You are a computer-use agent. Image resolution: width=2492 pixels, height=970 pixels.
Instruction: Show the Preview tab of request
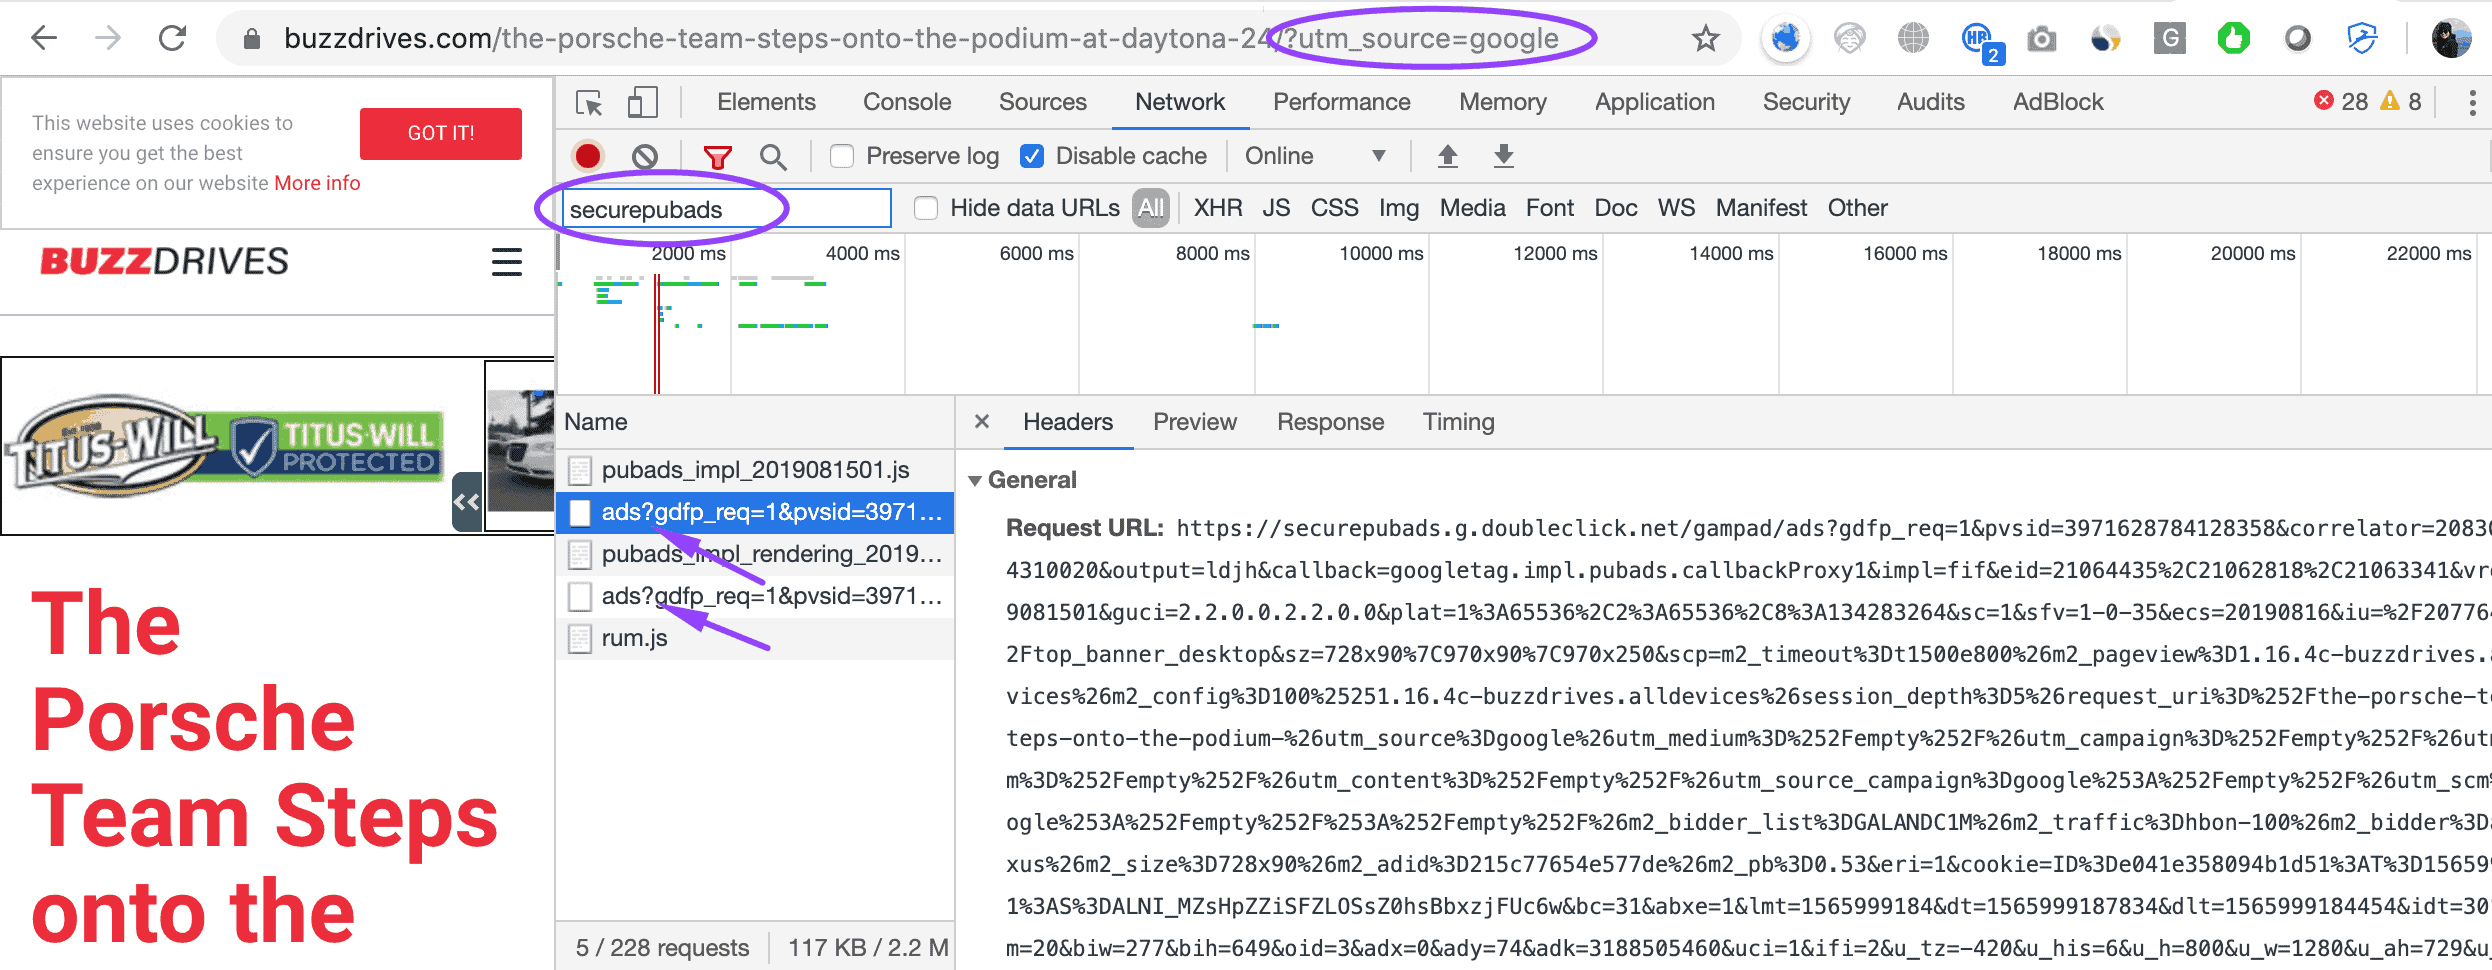coord(1194,422)
